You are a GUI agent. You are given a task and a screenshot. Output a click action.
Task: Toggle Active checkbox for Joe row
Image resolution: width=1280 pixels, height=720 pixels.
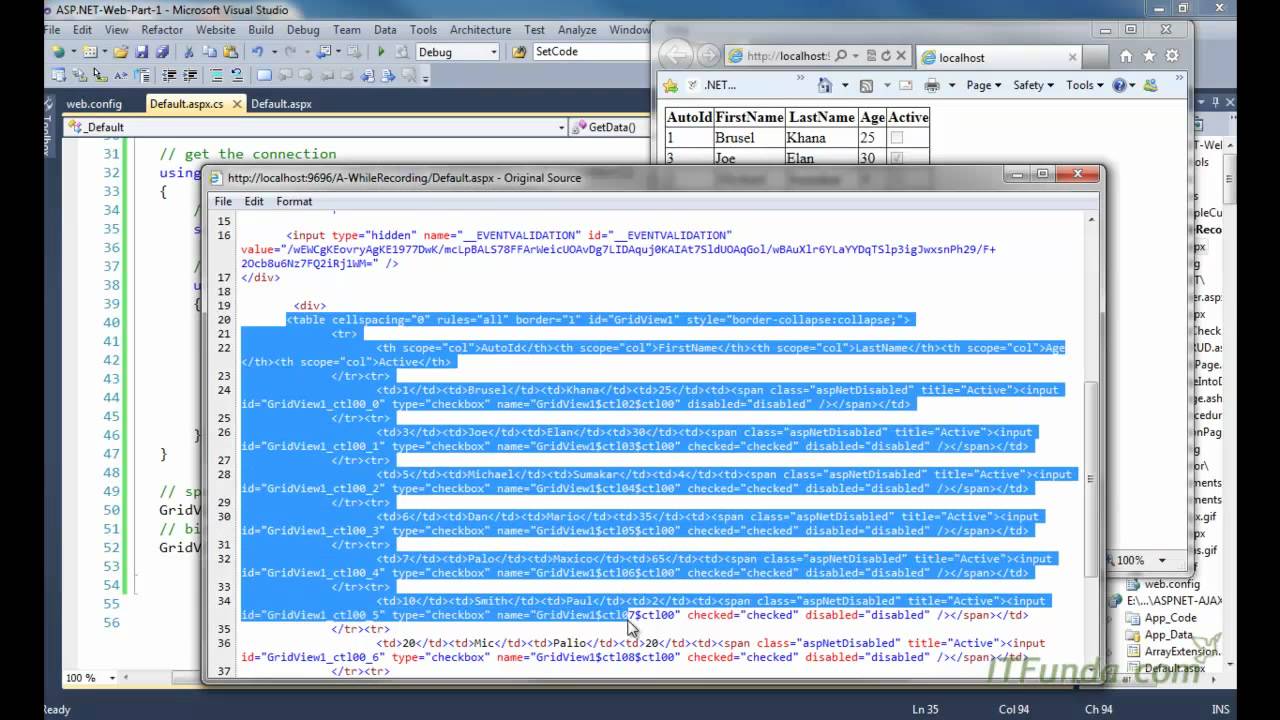pos(896,158)
